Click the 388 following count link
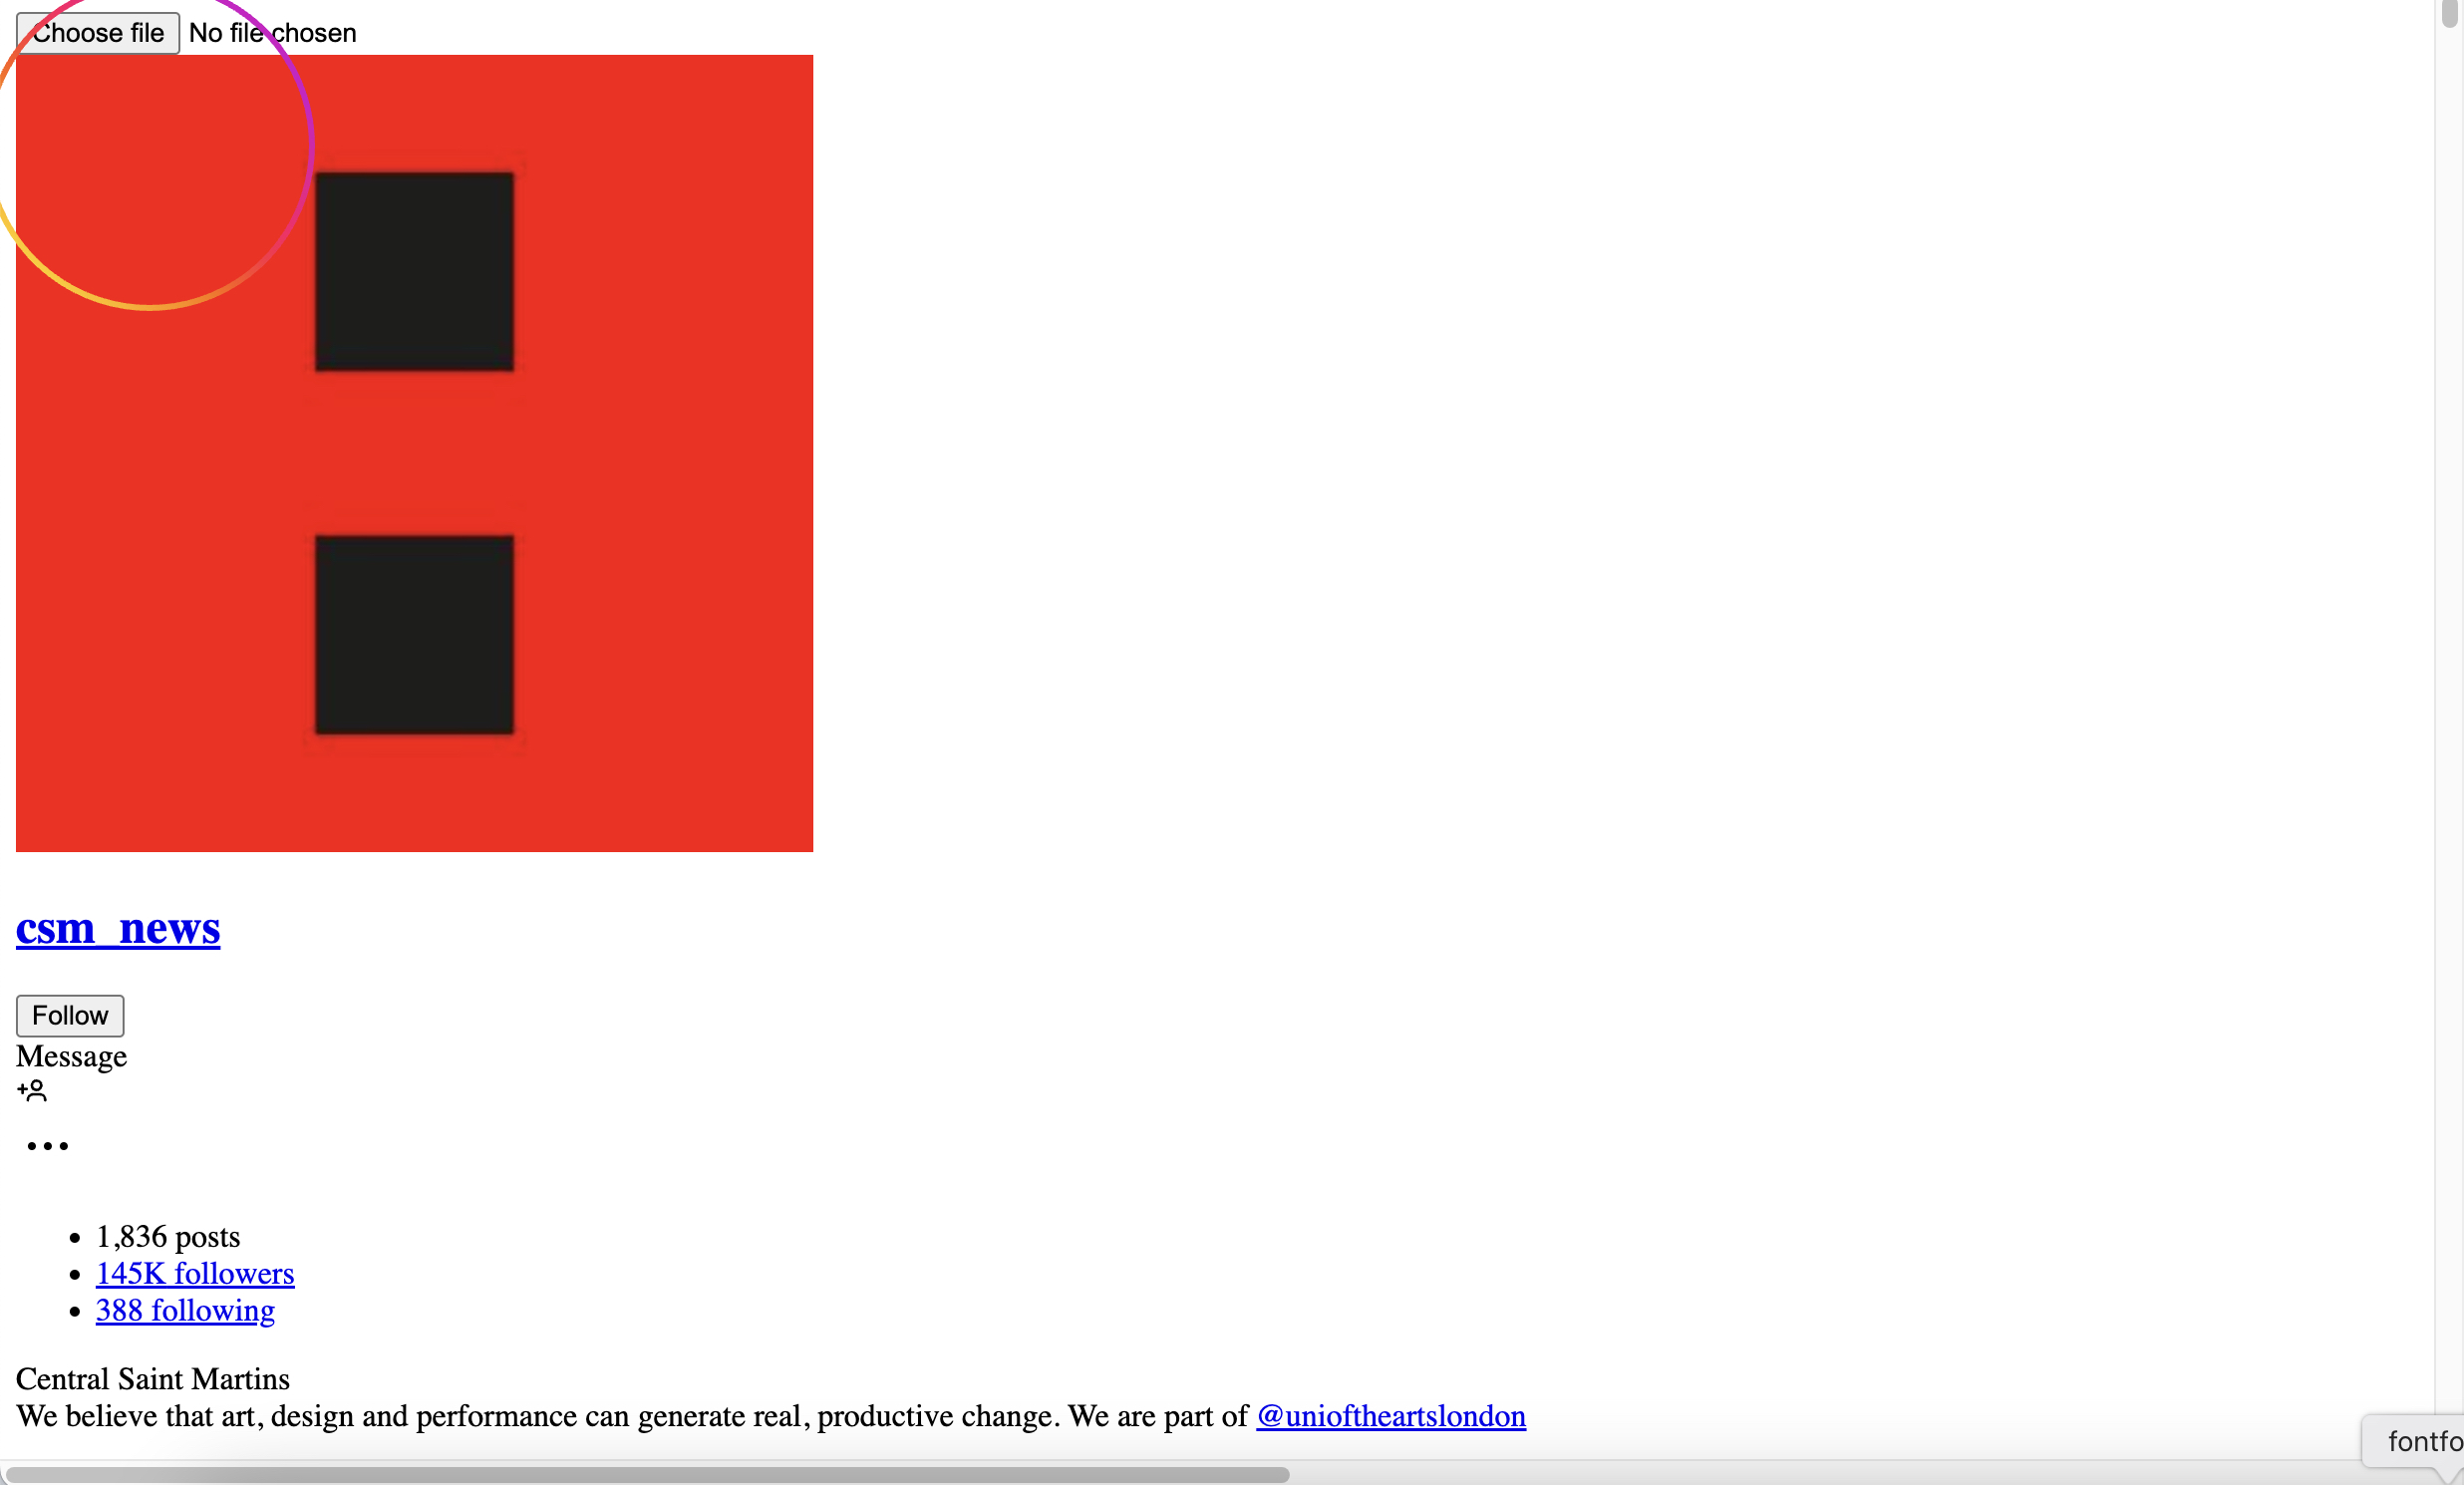The width and height of the screenshot is (2464, 1485). [183, 1309]
